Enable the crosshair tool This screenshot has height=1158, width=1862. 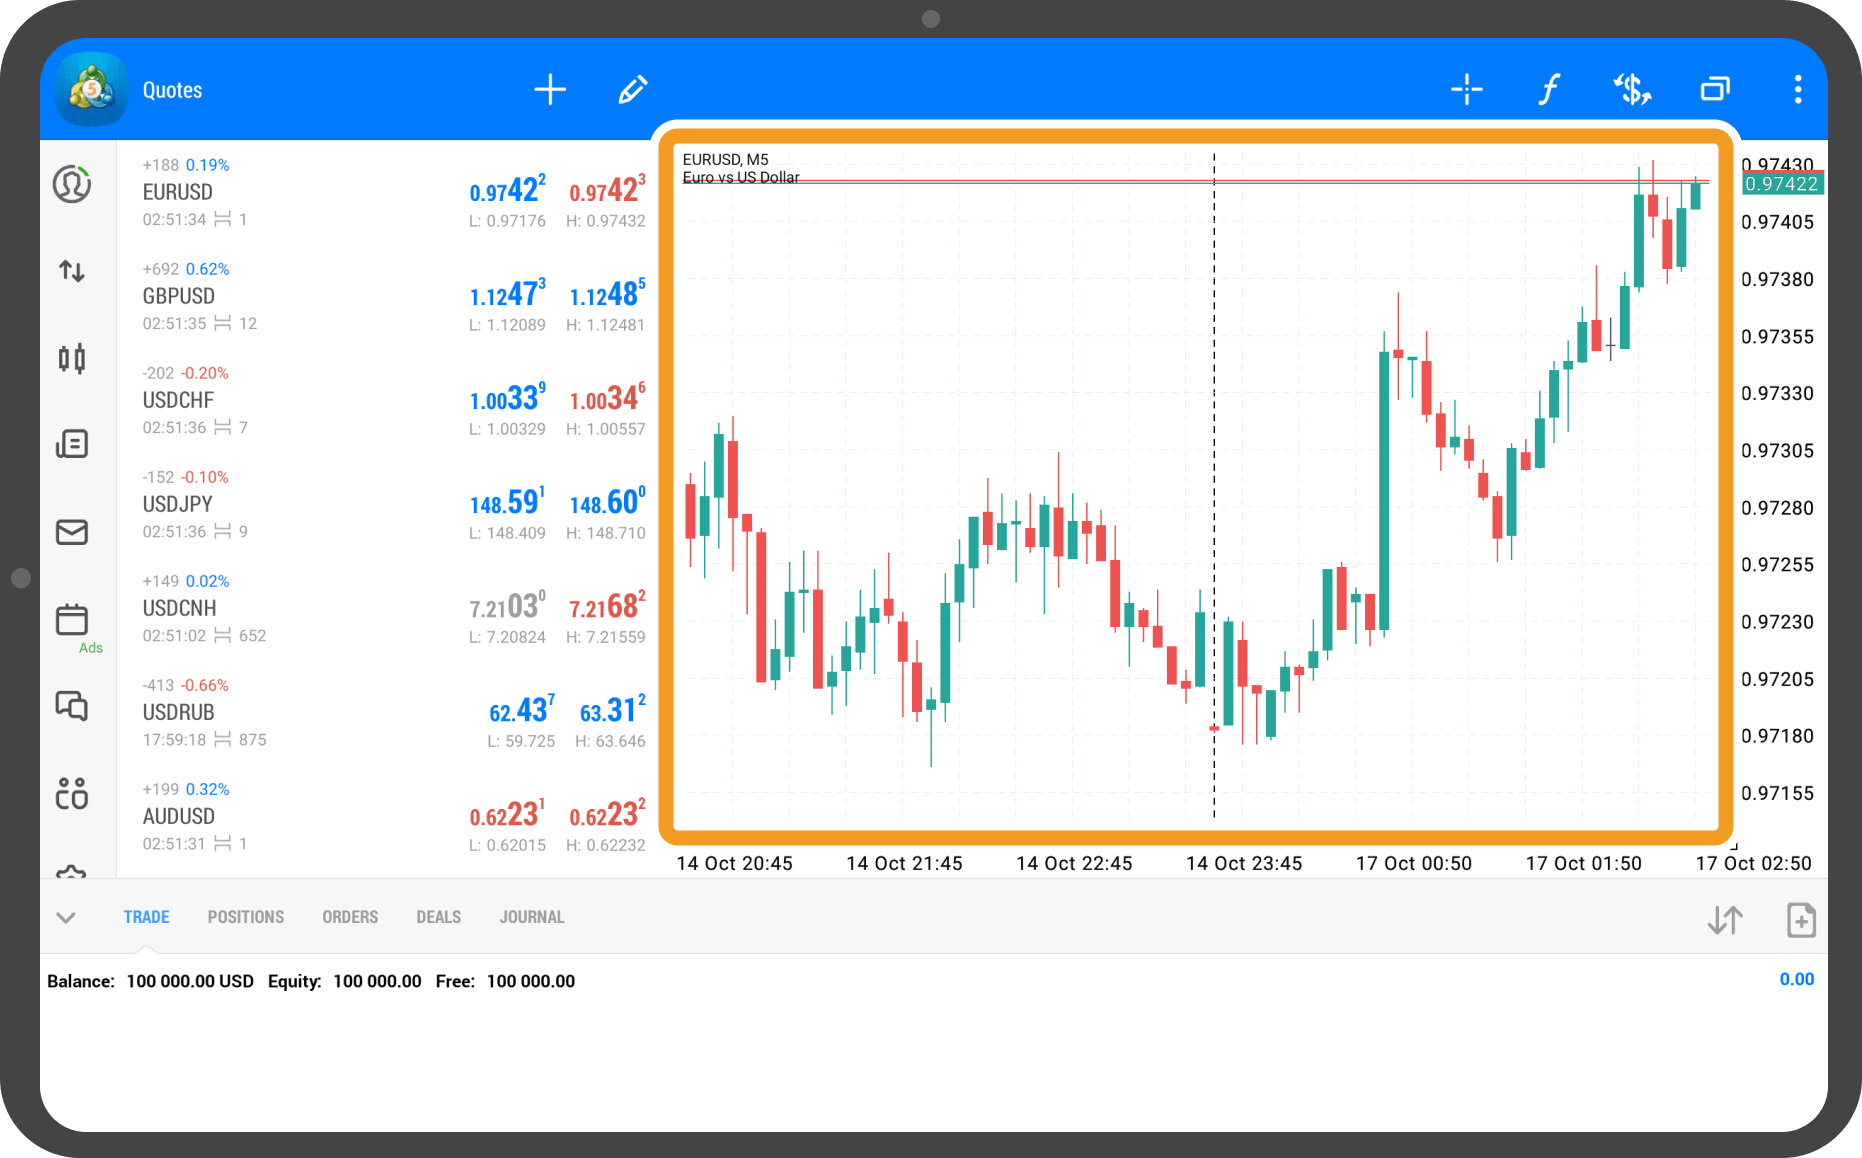pyautogui.click(x=1466, y=90)
